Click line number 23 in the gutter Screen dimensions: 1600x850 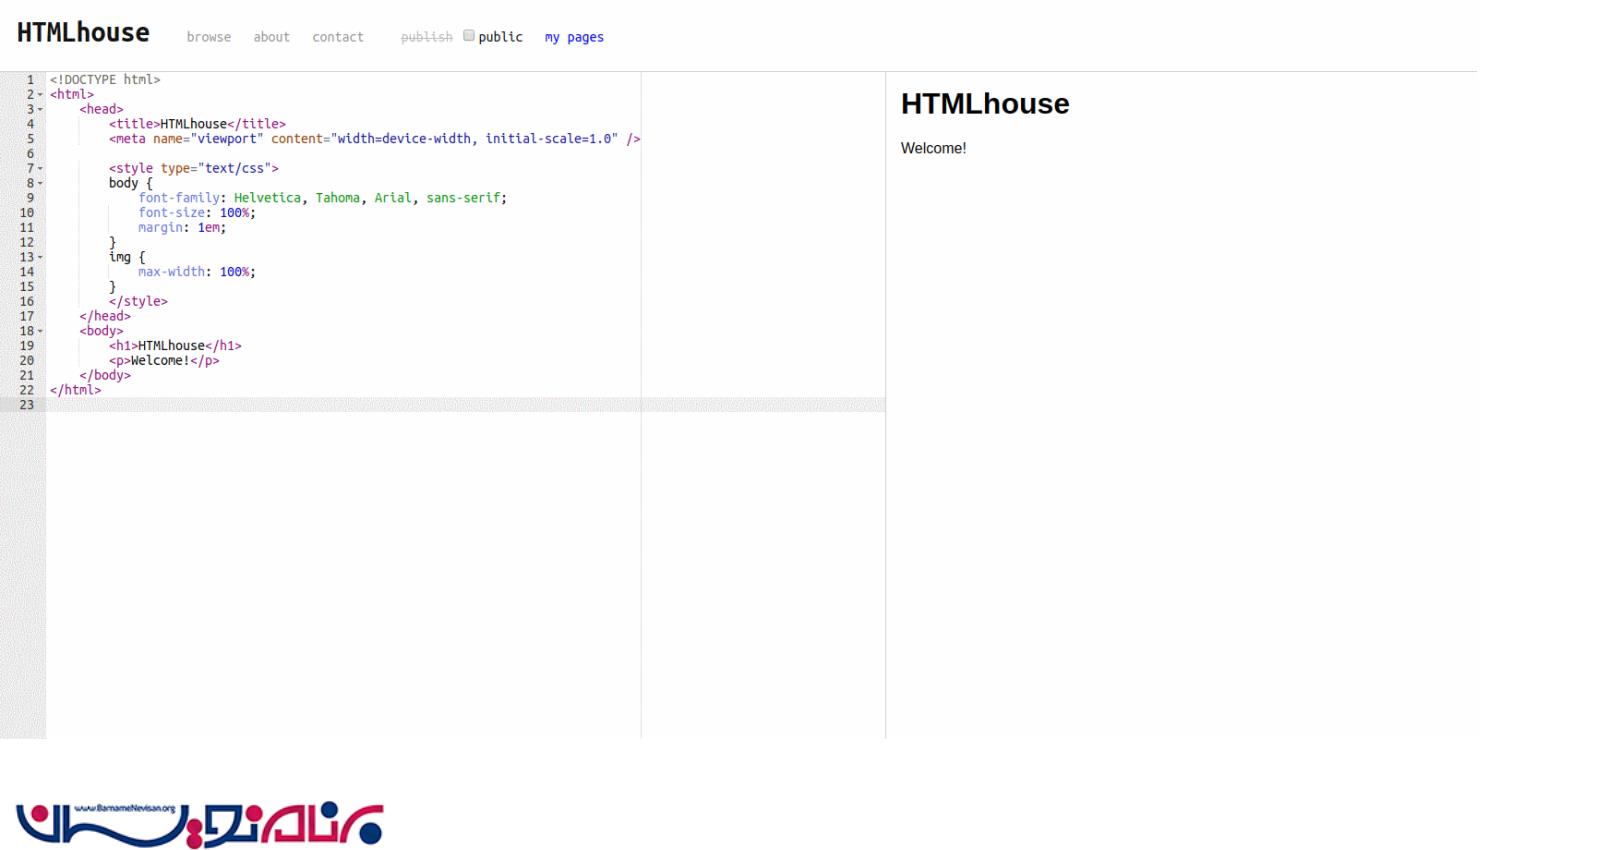(26, 405)
